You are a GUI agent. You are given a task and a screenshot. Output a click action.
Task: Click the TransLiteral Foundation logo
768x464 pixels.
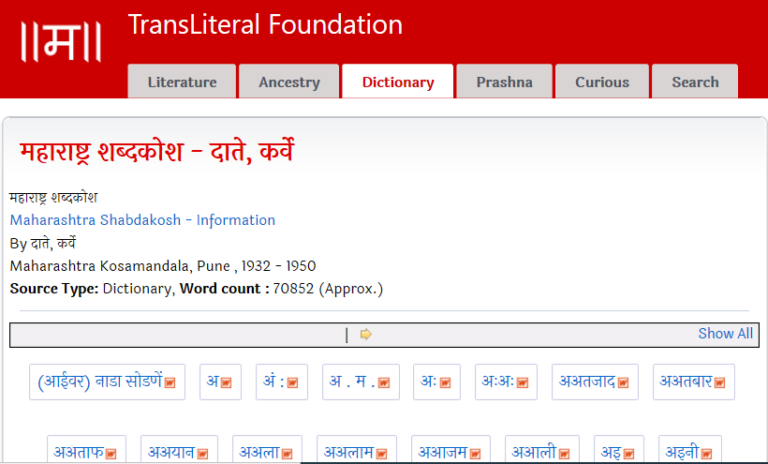(x=62, y=40)
